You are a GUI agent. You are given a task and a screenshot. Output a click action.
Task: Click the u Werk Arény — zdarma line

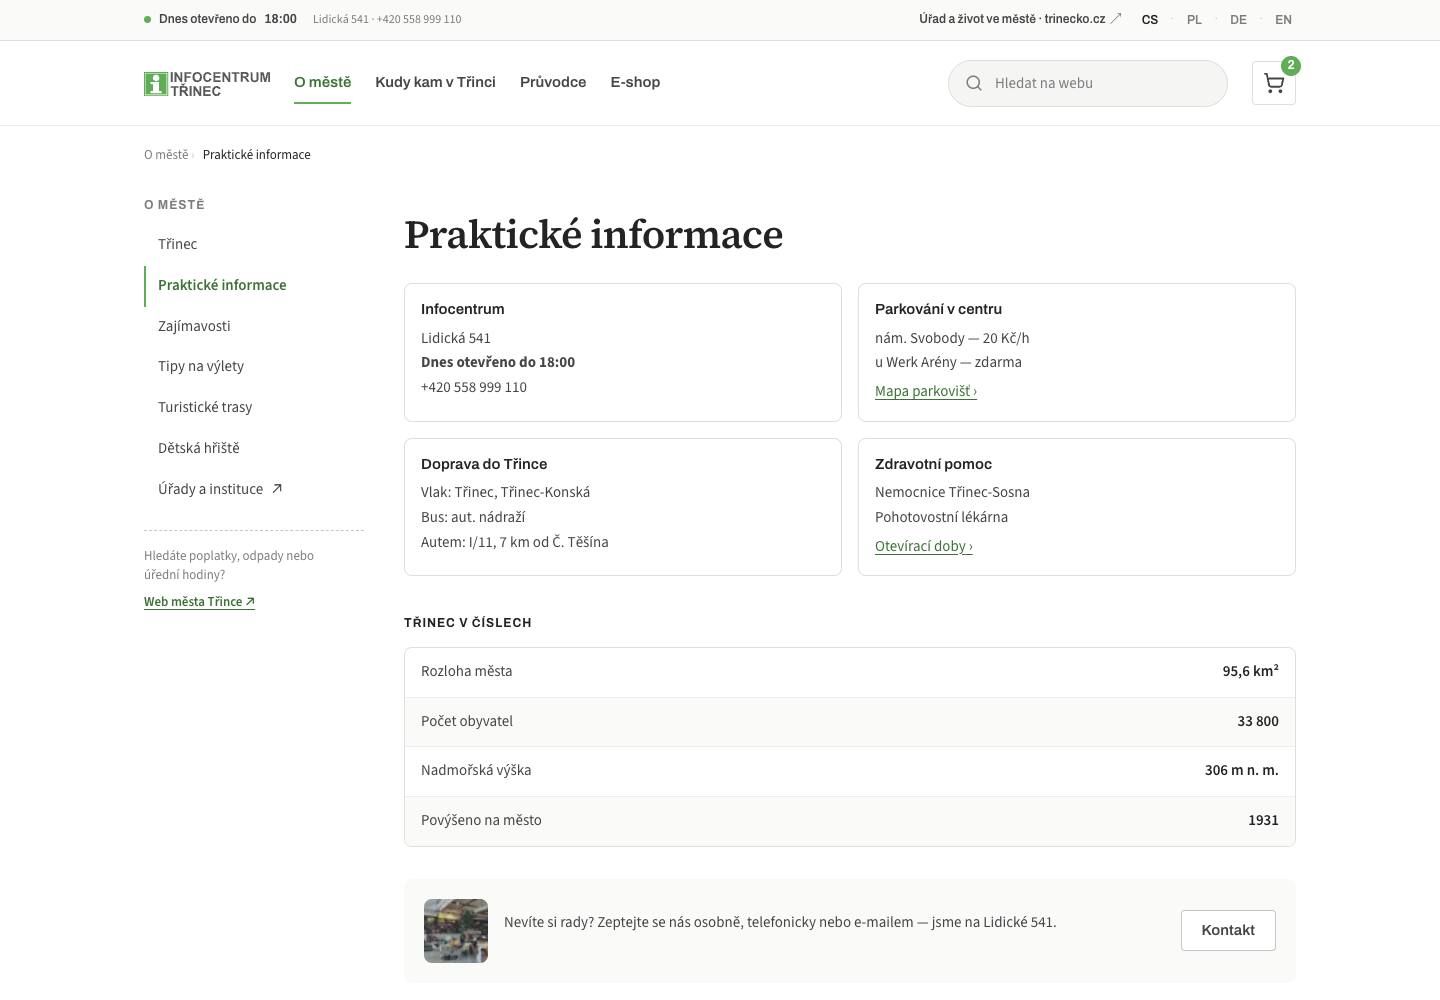click(x=948, y=362)
